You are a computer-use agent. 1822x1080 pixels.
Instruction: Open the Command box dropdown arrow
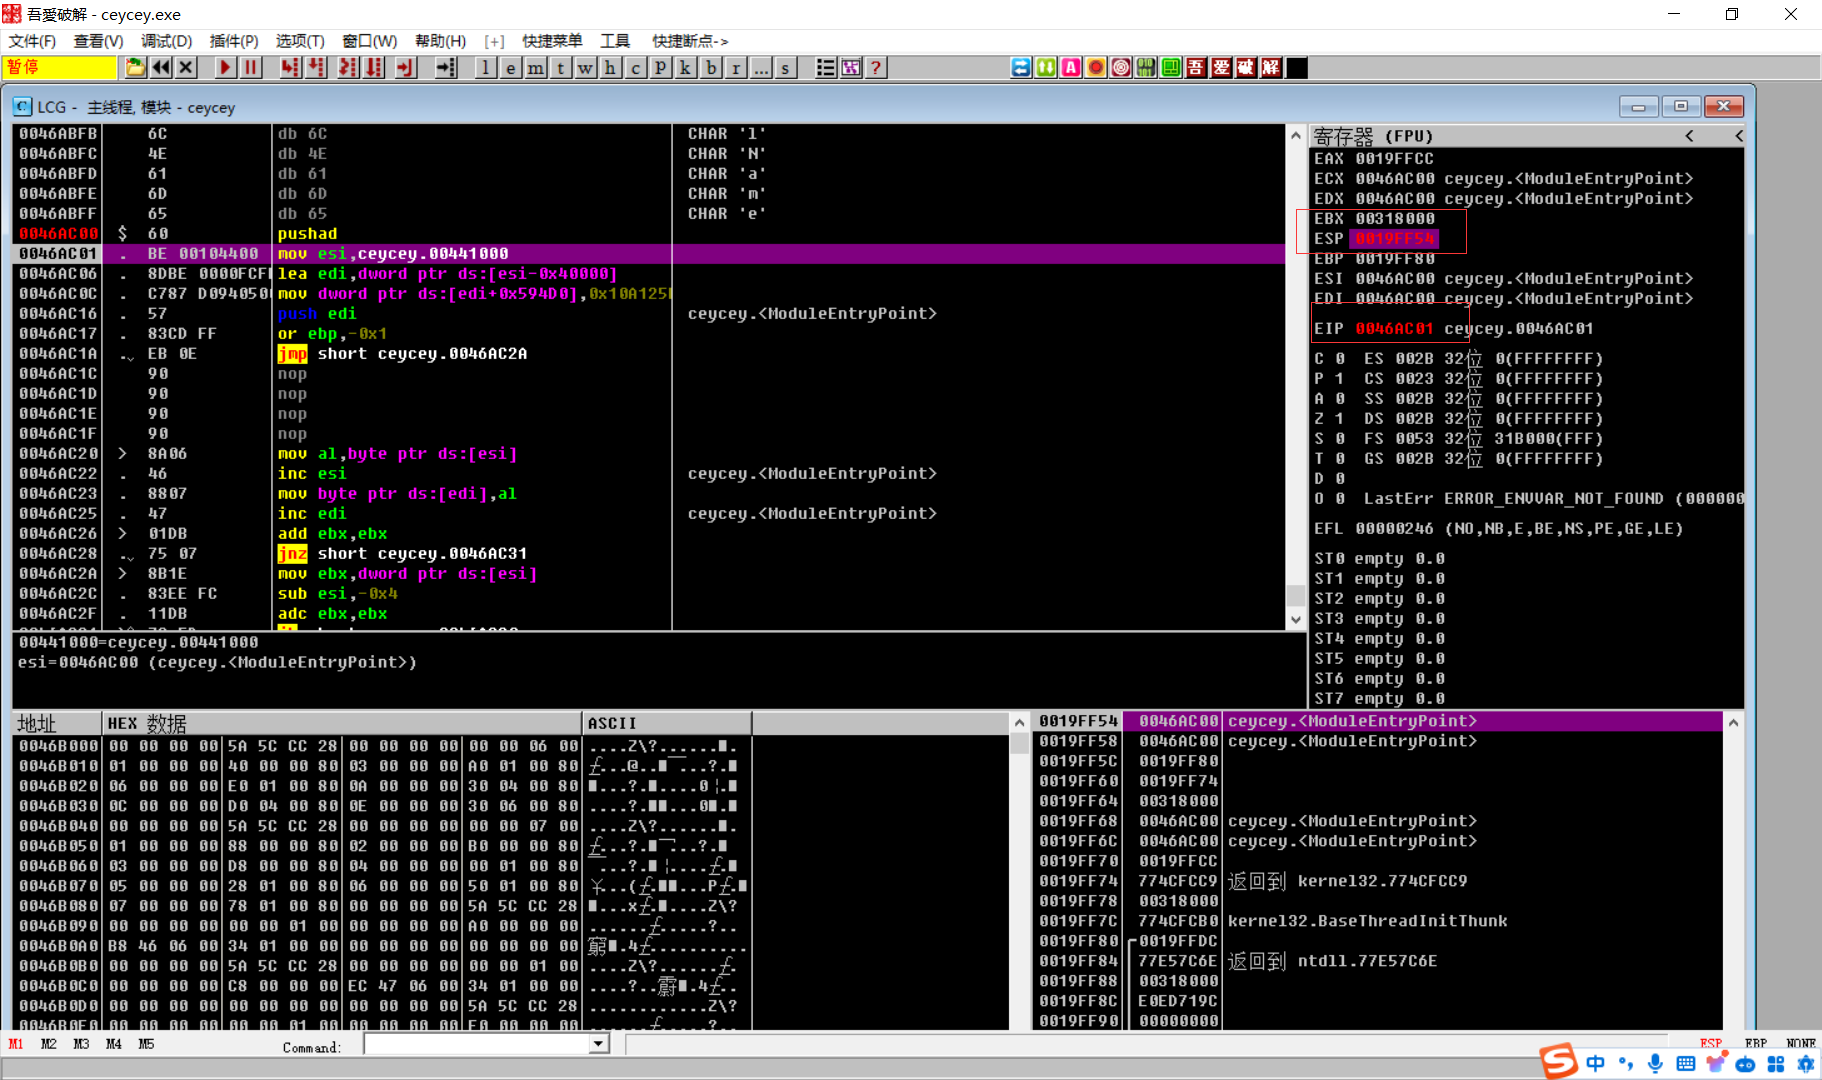coord(598,1044)
